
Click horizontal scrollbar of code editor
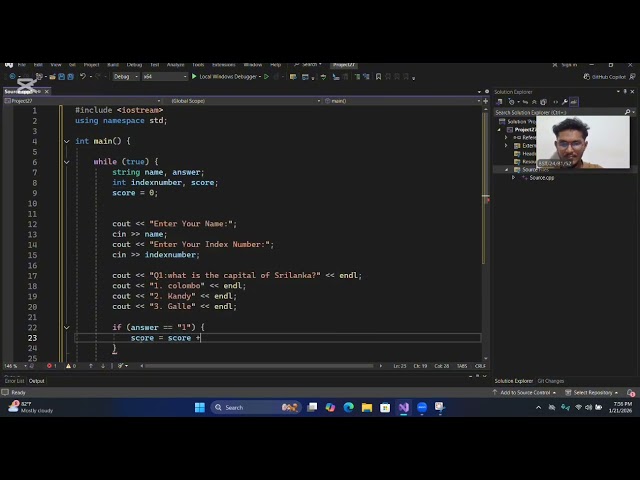259,366
